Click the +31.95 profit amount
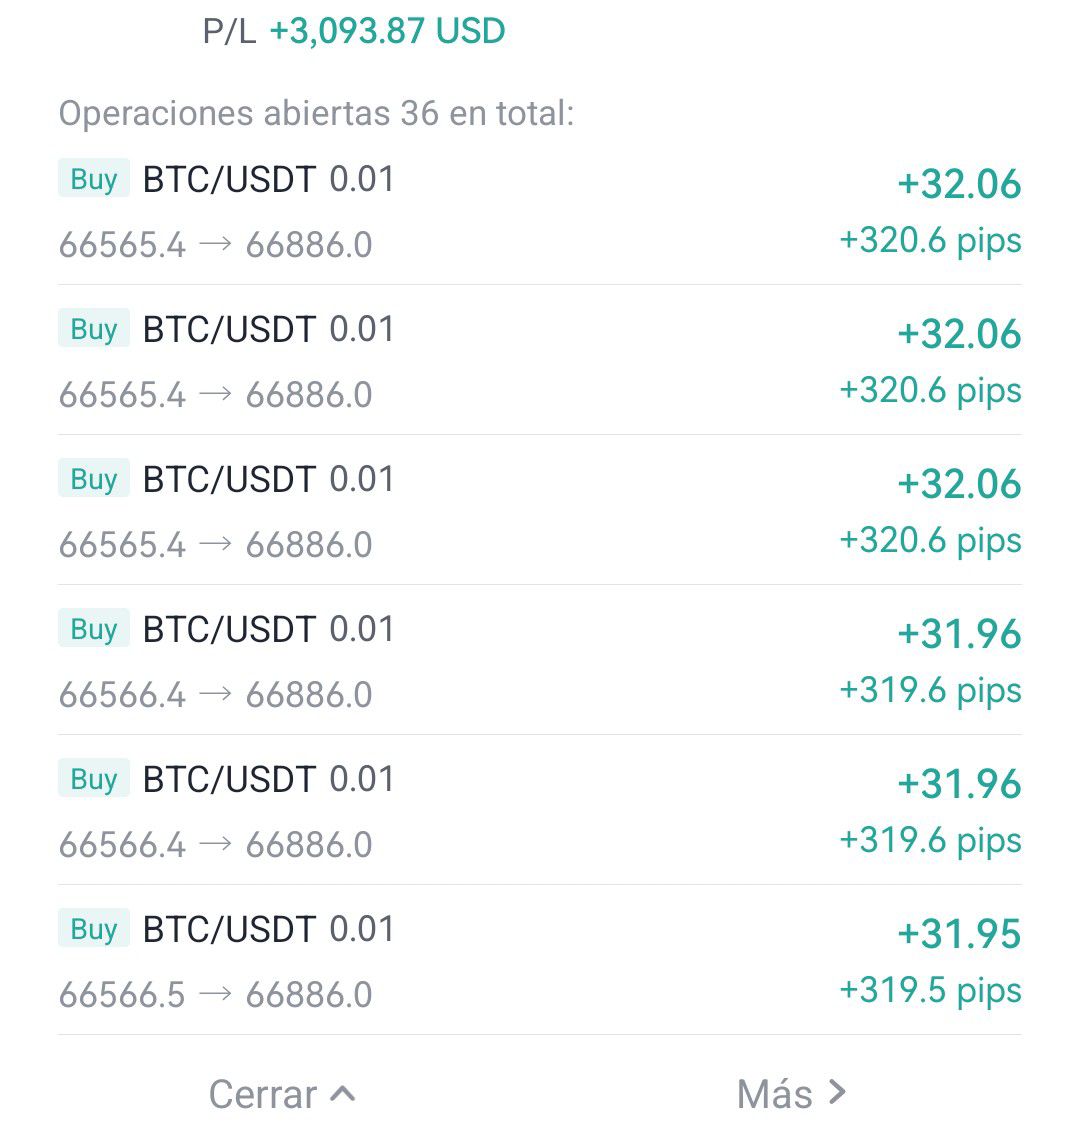 [x=959, y=934]
